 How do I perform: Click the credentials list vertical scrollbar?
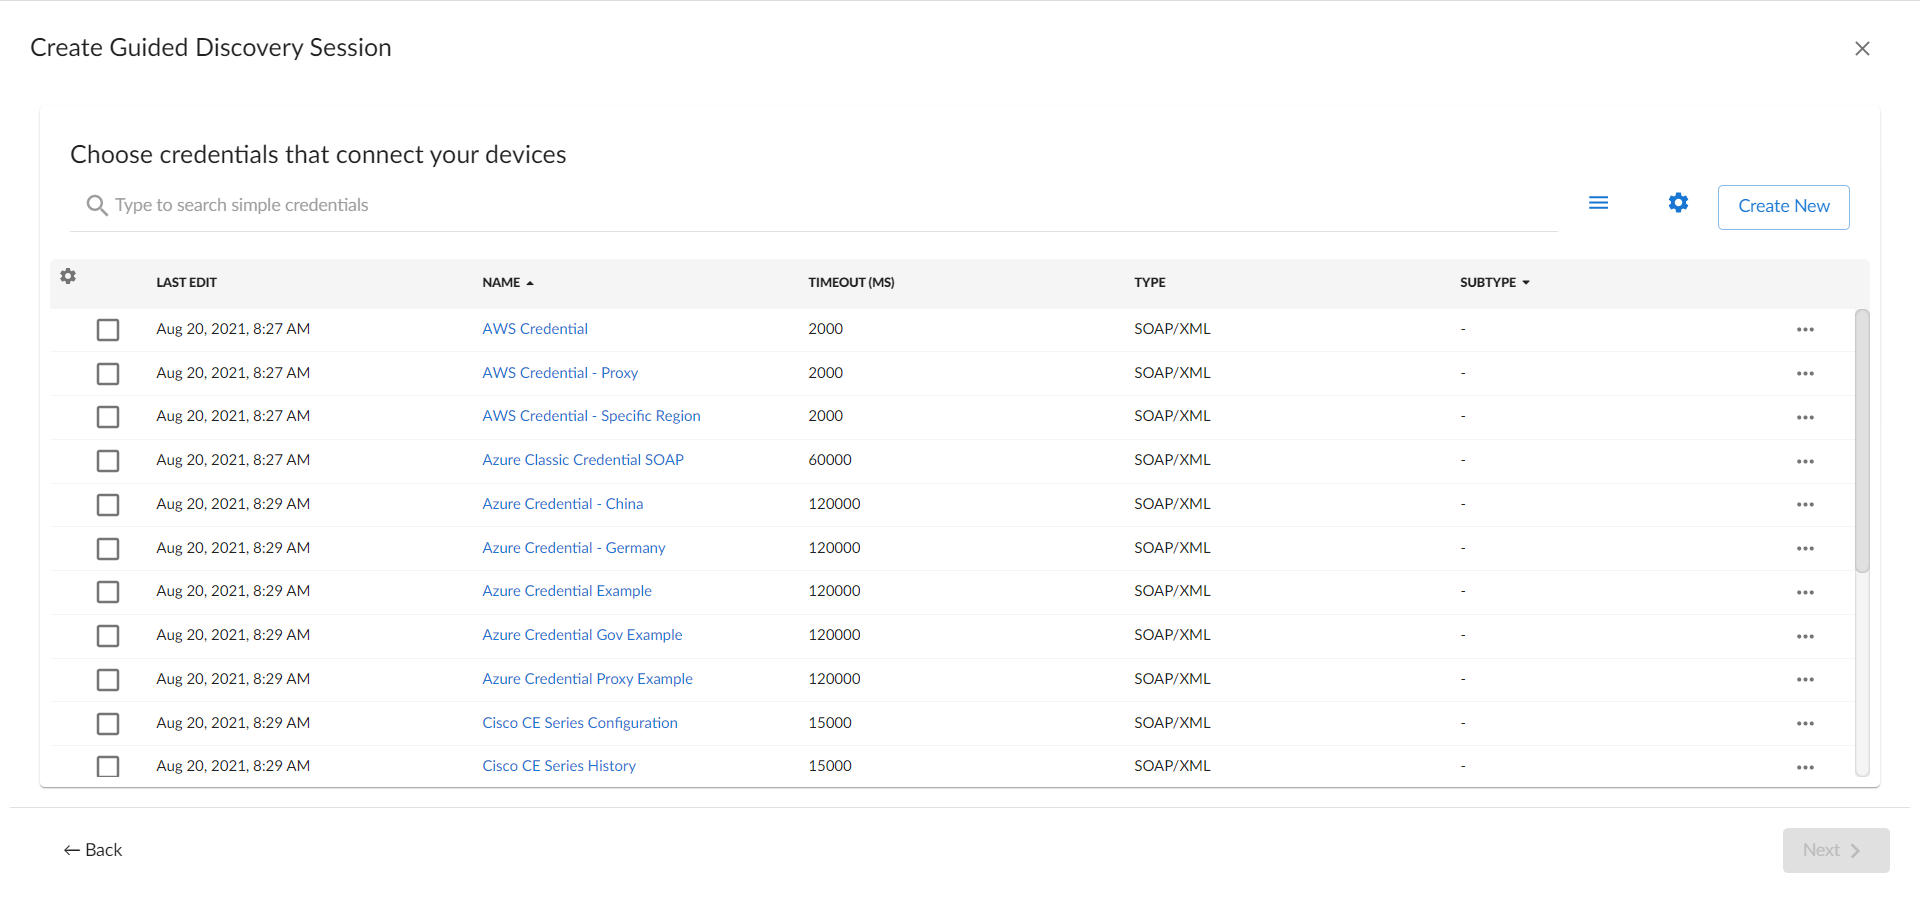click(x=1861, y=440)
